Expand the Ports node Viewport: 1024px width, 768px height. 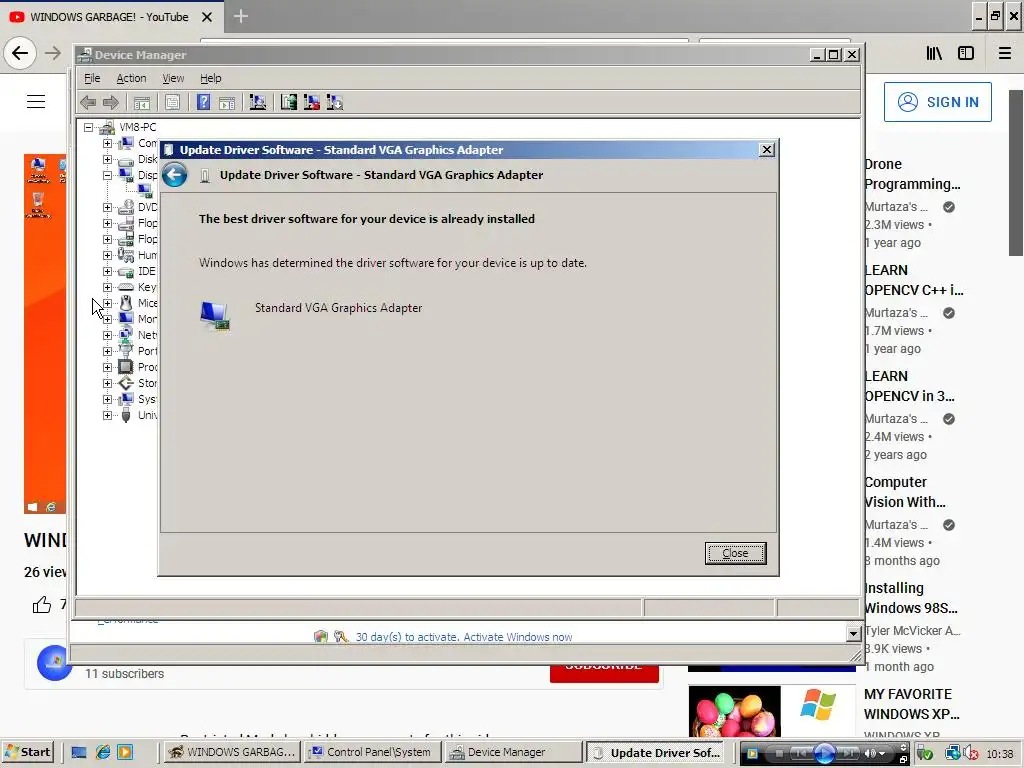[x=107, y=351]
